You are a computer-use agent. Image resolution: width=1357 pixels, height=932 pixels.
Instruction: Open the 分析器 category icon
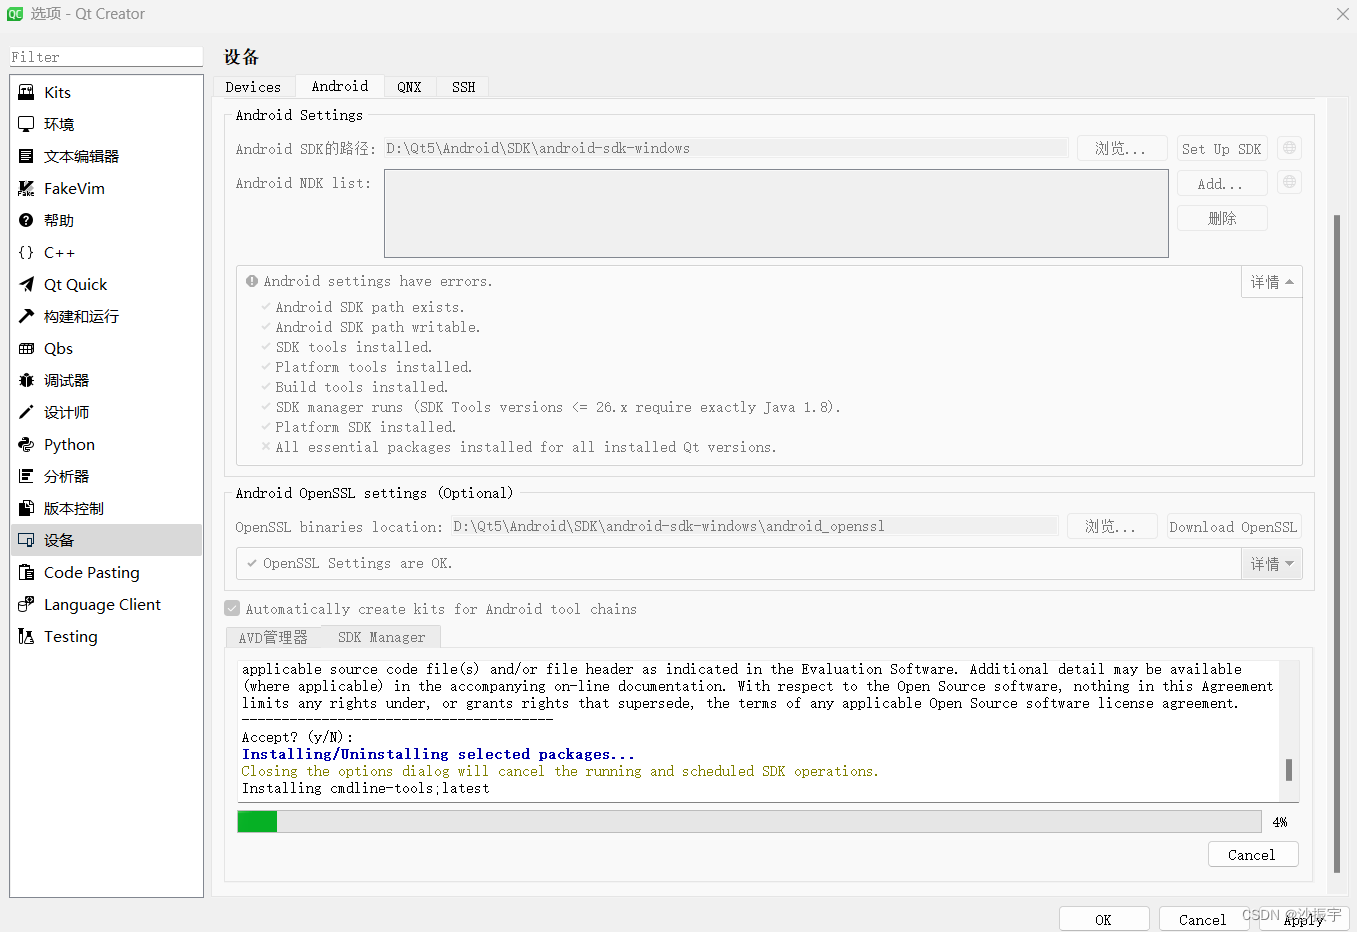pyautogui.click(x=26, y=476)
